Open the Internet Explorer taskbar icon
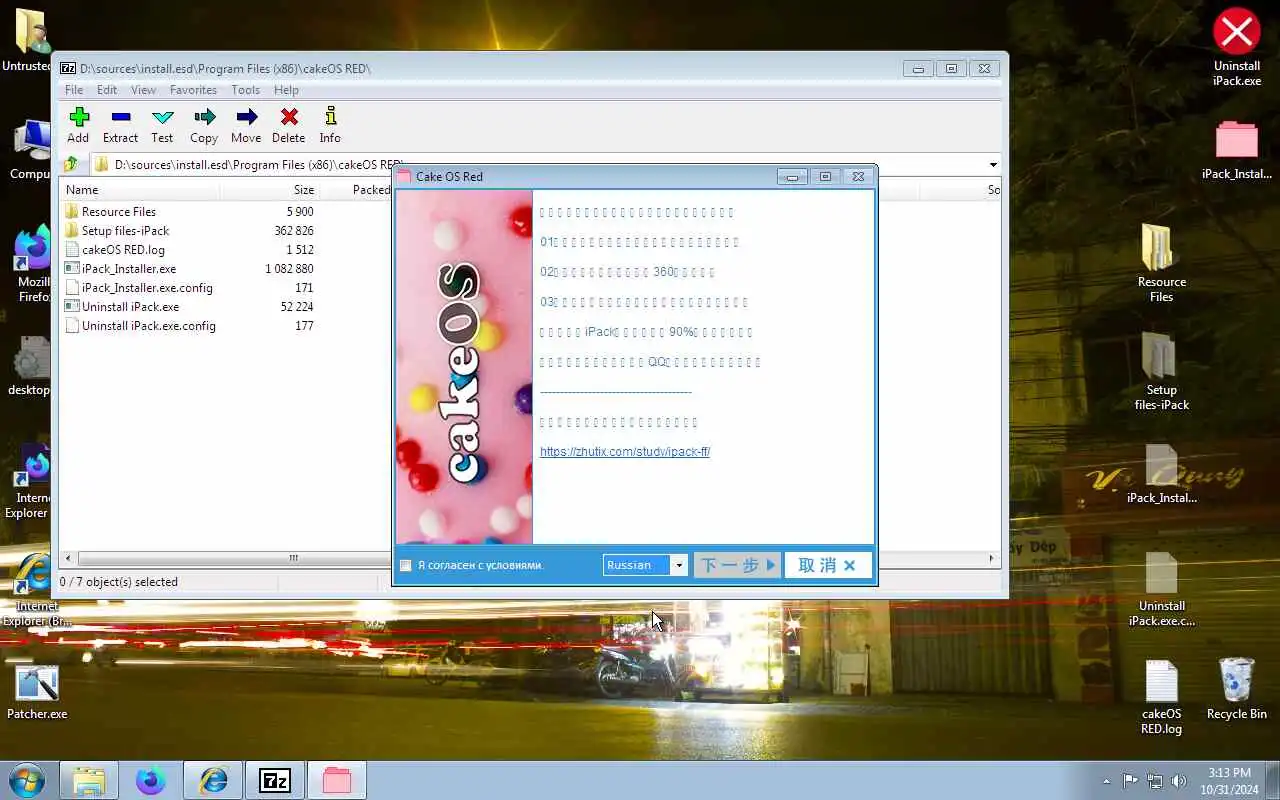 [213, 780]
